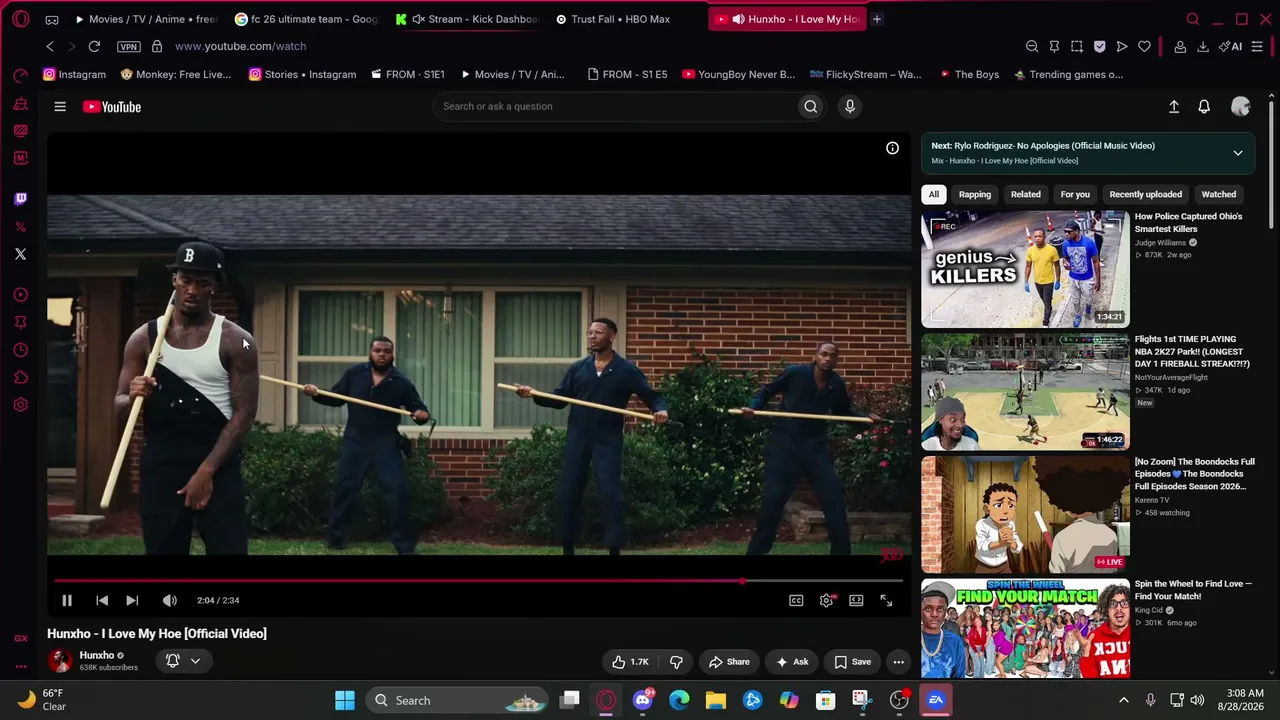This screenshot has height=720, width=1280.
Task: Start voice search with the microphone
Action: tap(850, 106)
